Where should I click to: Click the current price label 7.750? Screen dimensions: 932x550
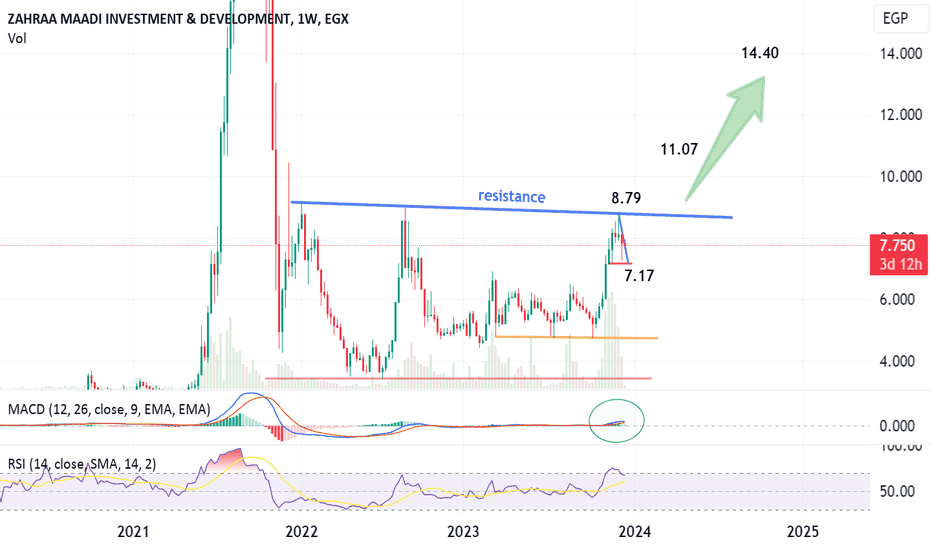pos(898,246)
